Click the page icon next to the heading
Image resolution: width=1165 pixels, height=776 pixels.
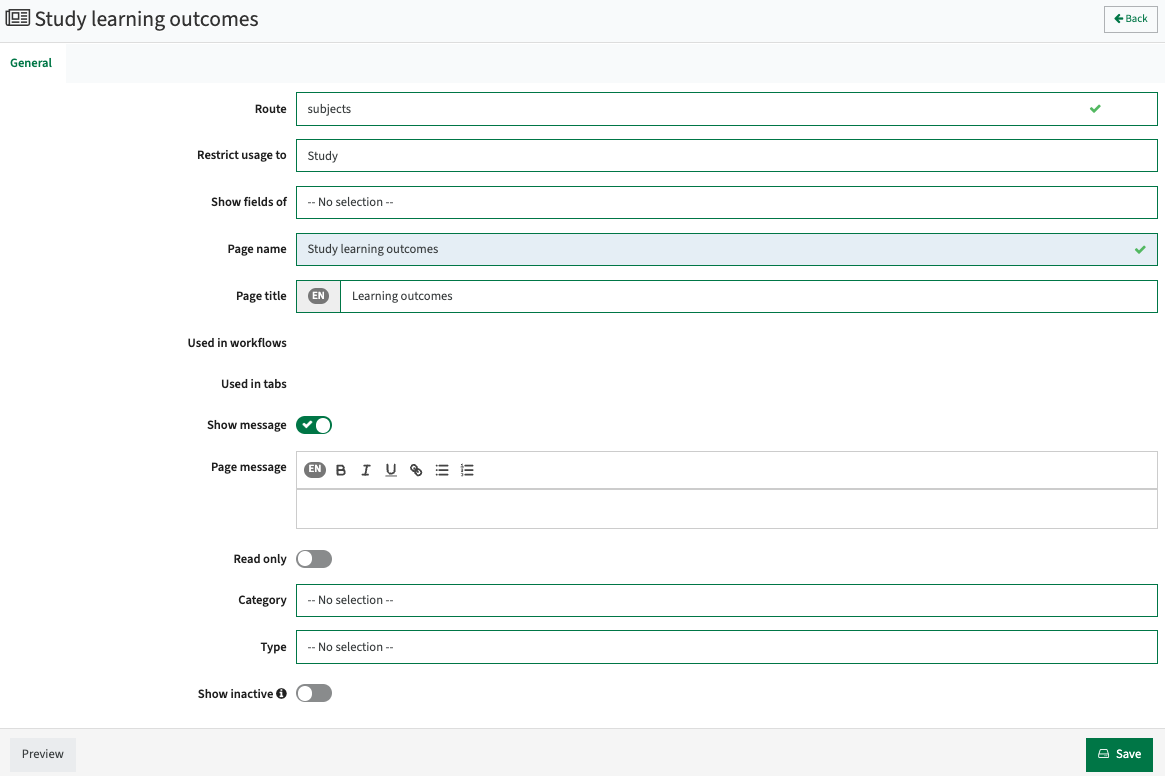17,18
